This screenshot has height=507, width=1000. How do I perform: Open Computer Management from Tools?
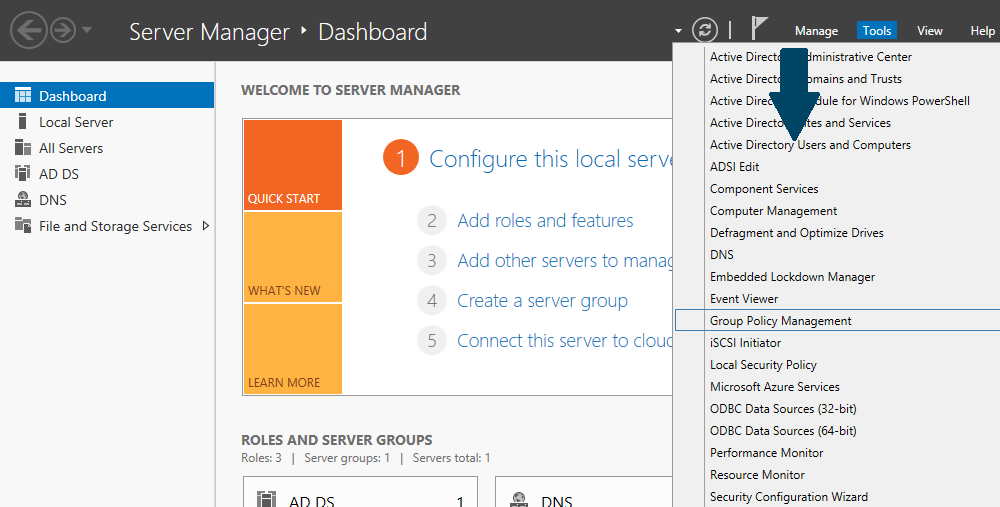(774, 211)
